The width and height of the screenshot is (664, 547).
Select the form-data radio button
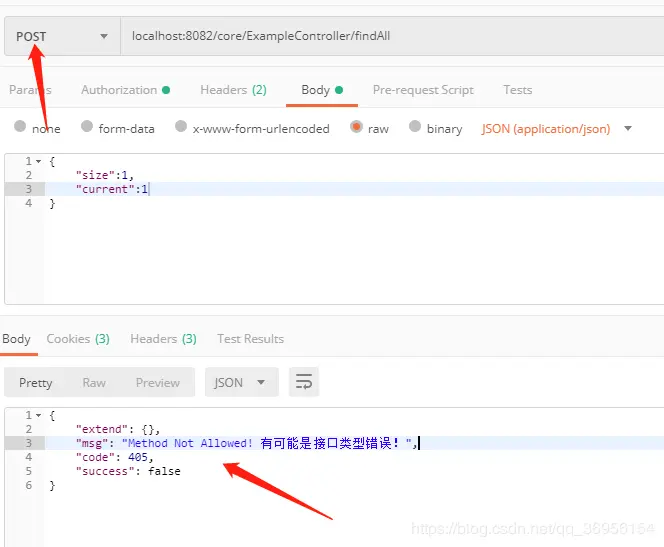pos(87,126)
